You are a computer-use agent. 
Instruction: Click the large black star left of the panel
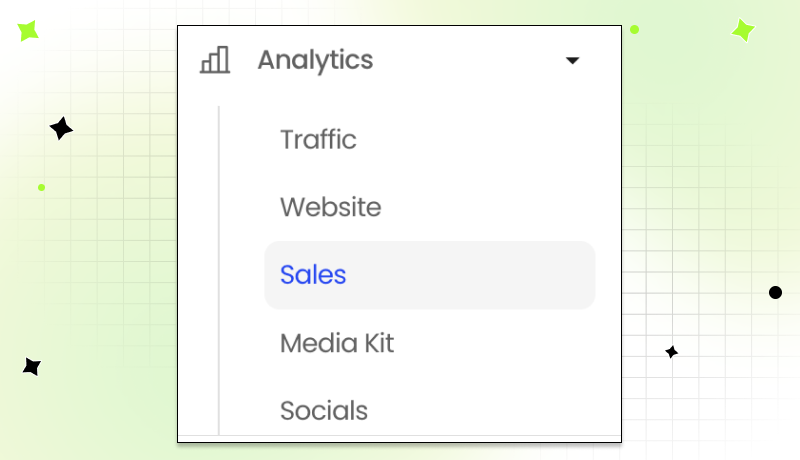tap(61, 128)
